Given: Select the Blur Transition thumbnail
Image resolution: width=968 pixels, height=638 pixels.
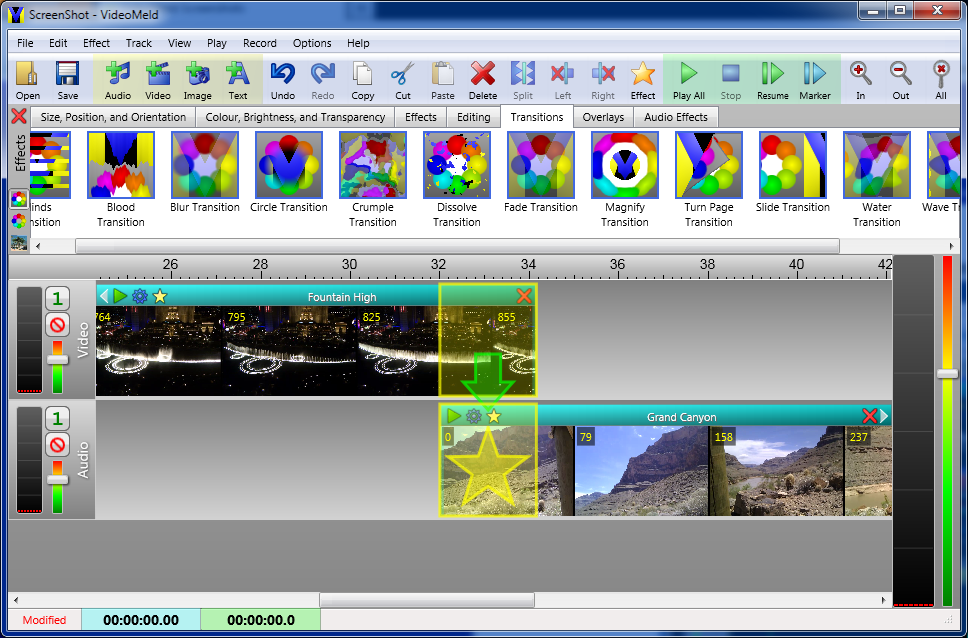Looking at the screenshot, I should [205, 165].
